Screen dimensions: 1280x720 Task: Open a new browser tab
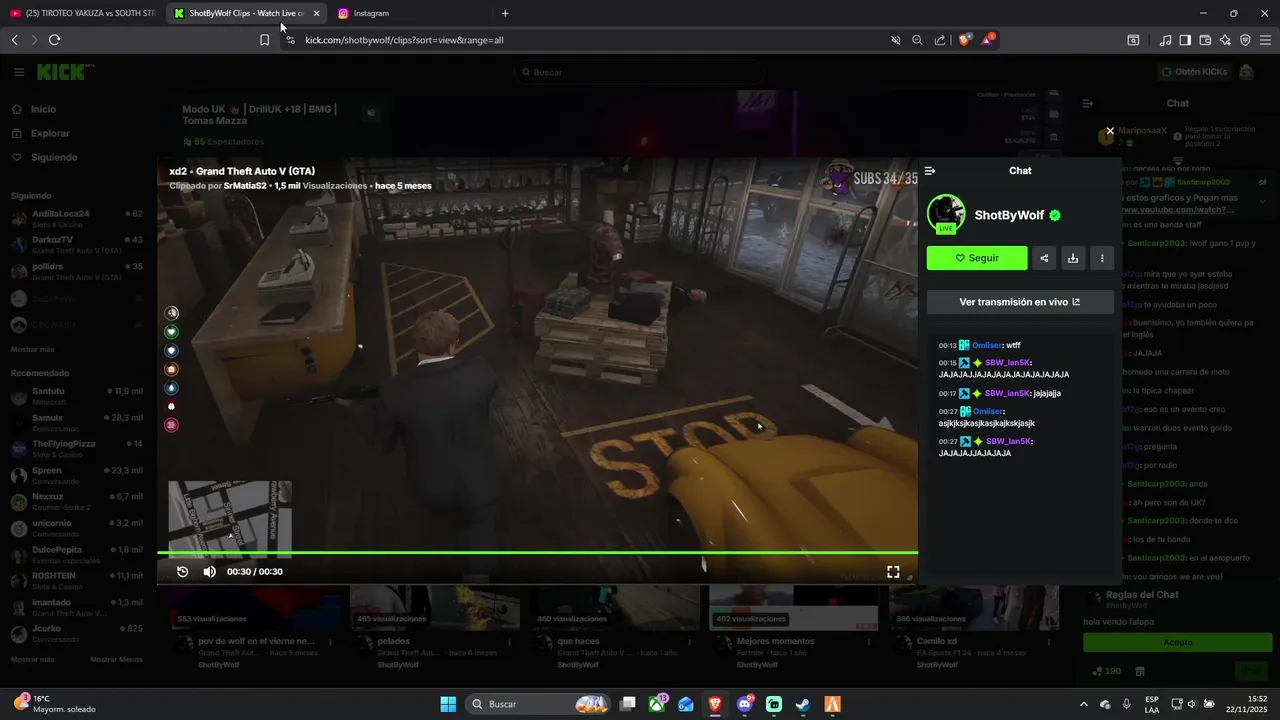505,13
